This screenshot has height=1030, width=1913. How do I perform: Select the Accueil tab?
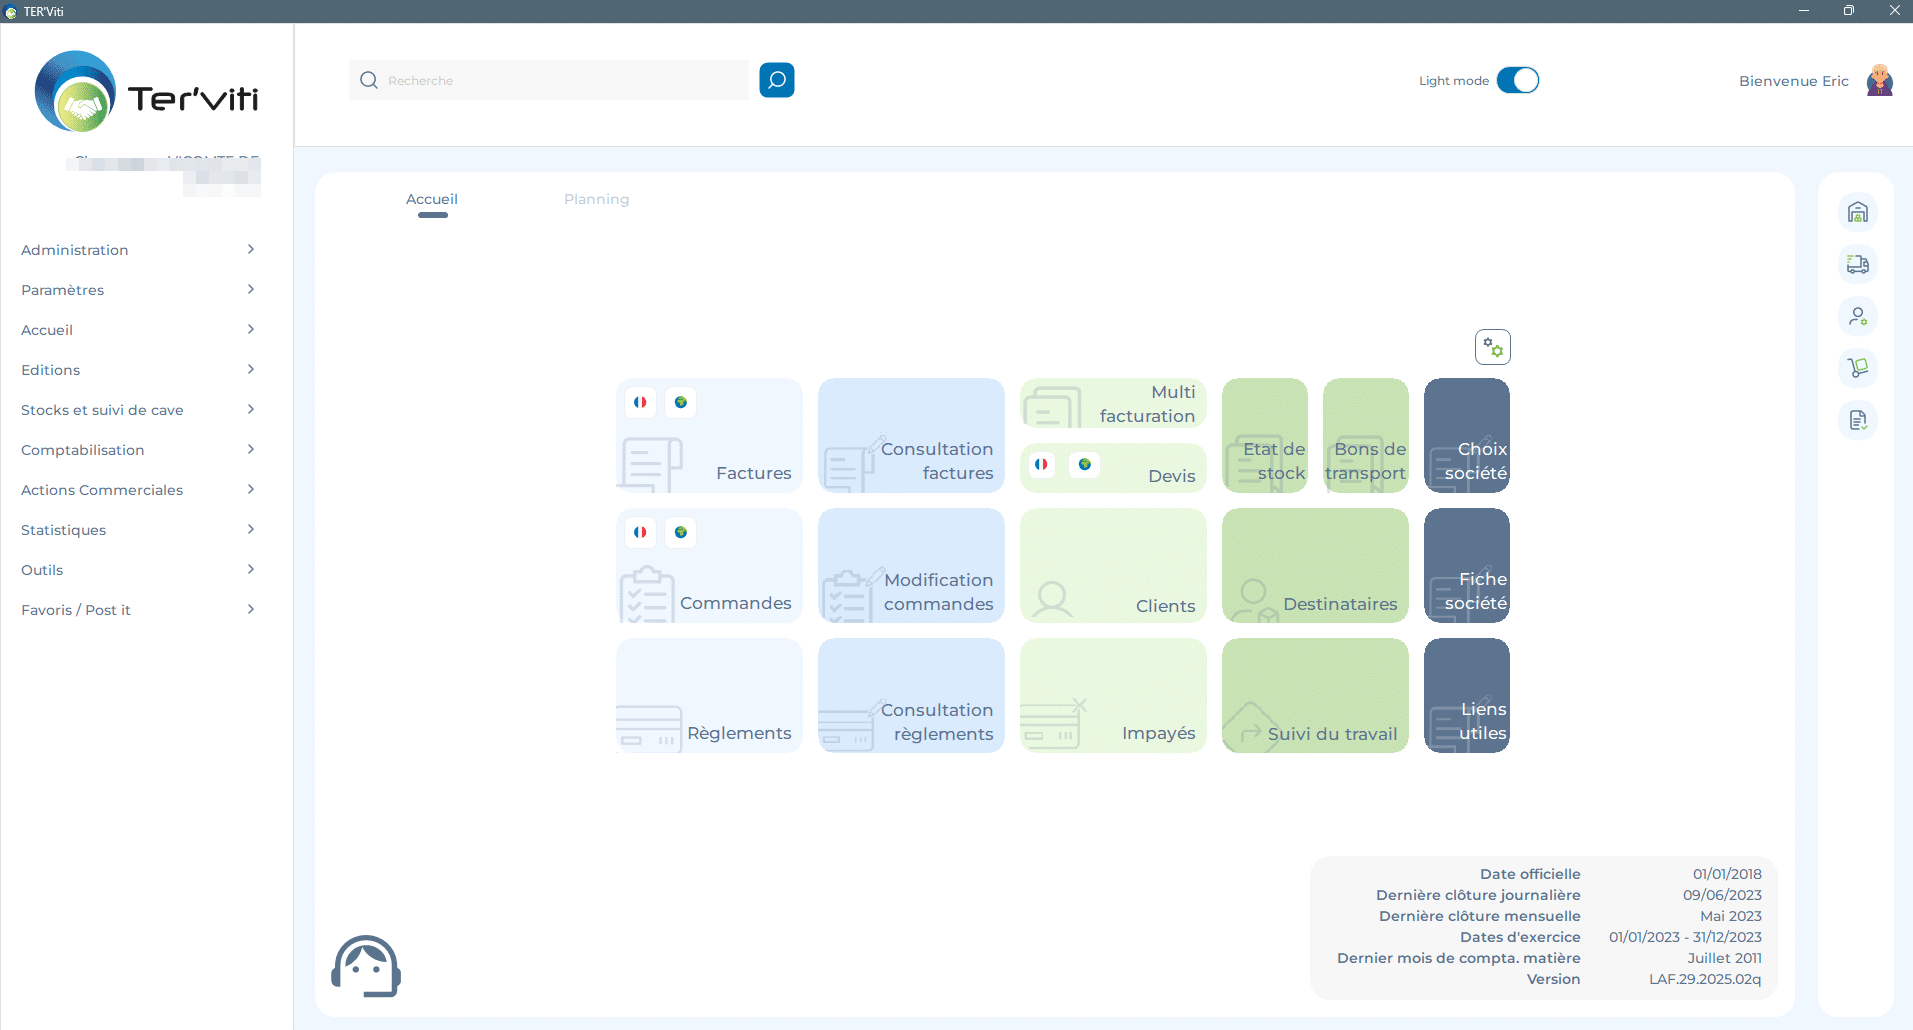click(x=432, y=199)
